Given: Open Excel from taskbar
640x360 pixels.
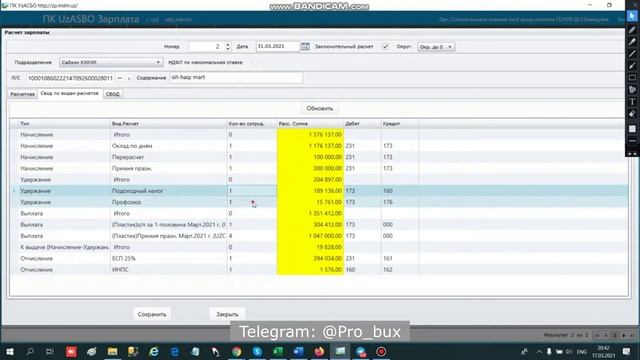Looking at the screenshot, I should (278, 351).
